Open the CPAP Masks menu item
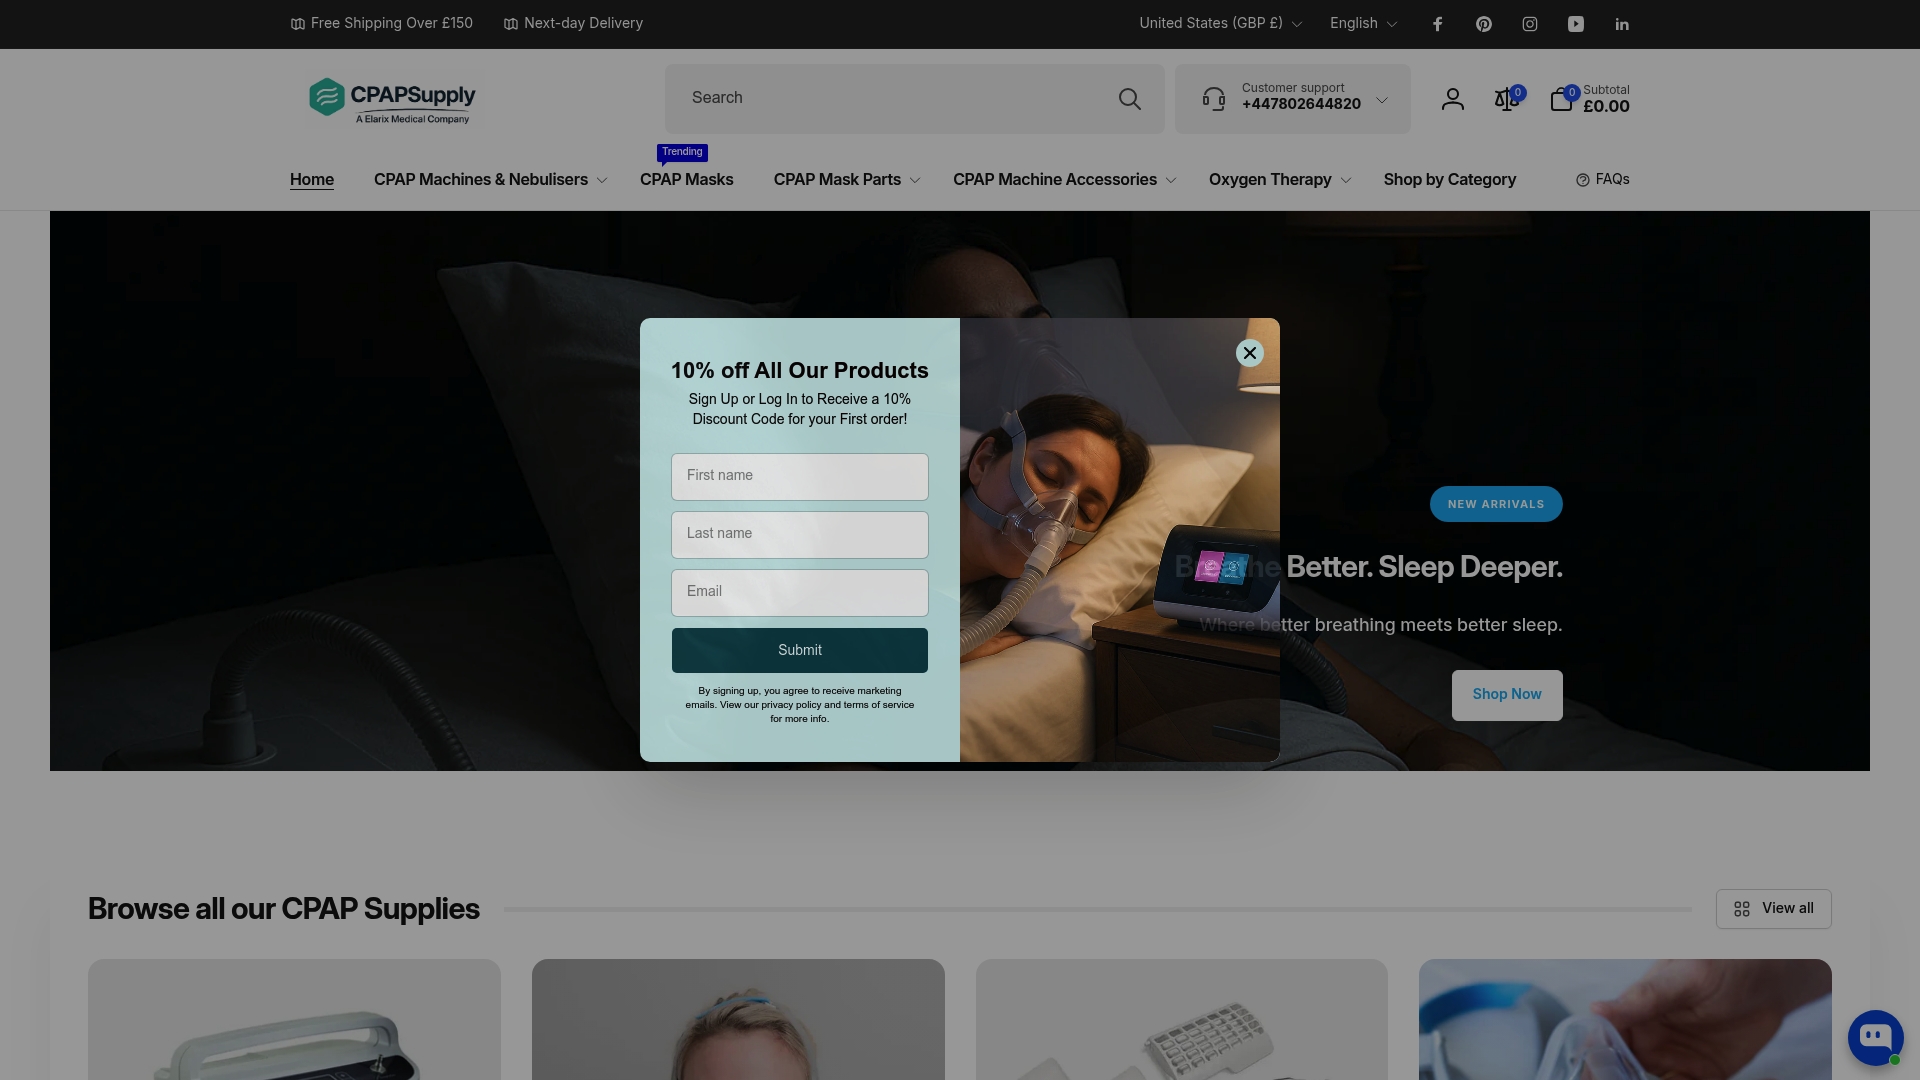 coord(686,180)
